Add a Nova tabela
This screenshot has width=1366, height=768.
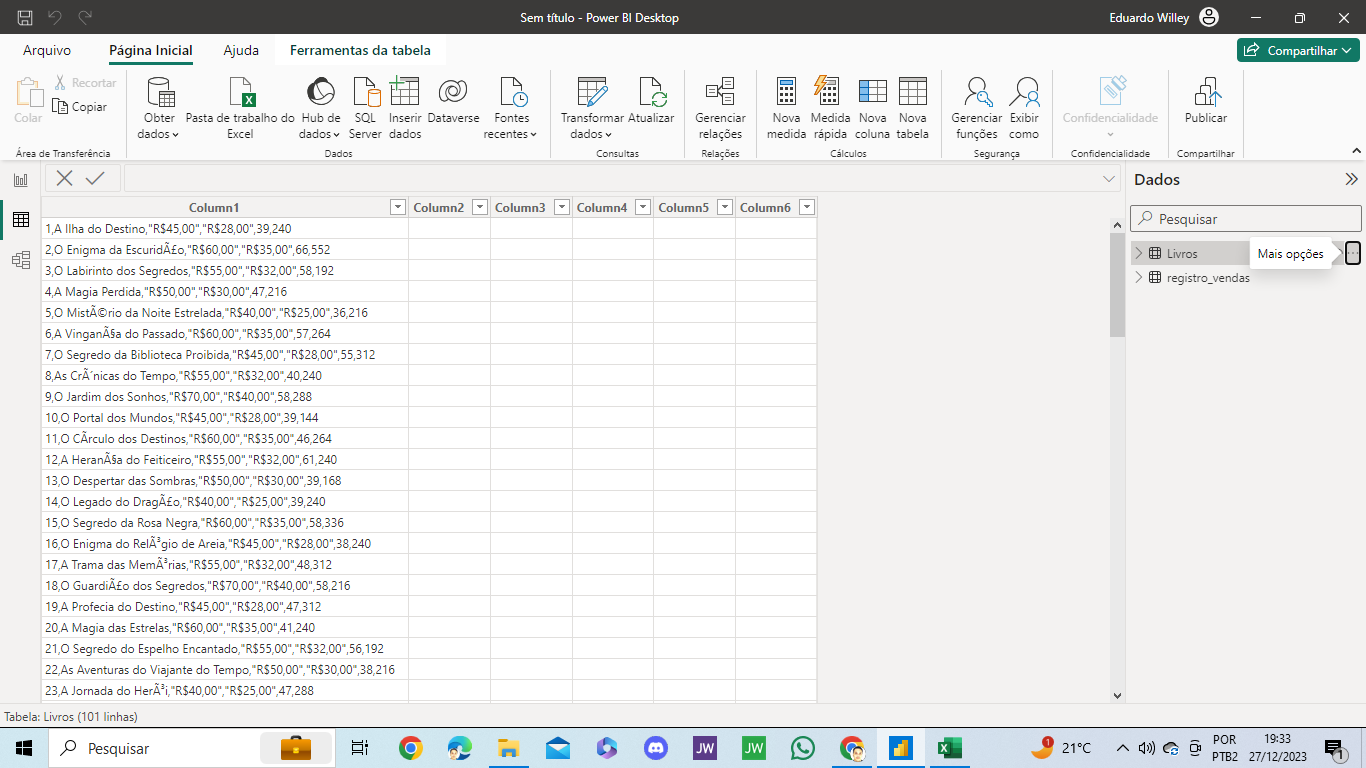(912, 108)
